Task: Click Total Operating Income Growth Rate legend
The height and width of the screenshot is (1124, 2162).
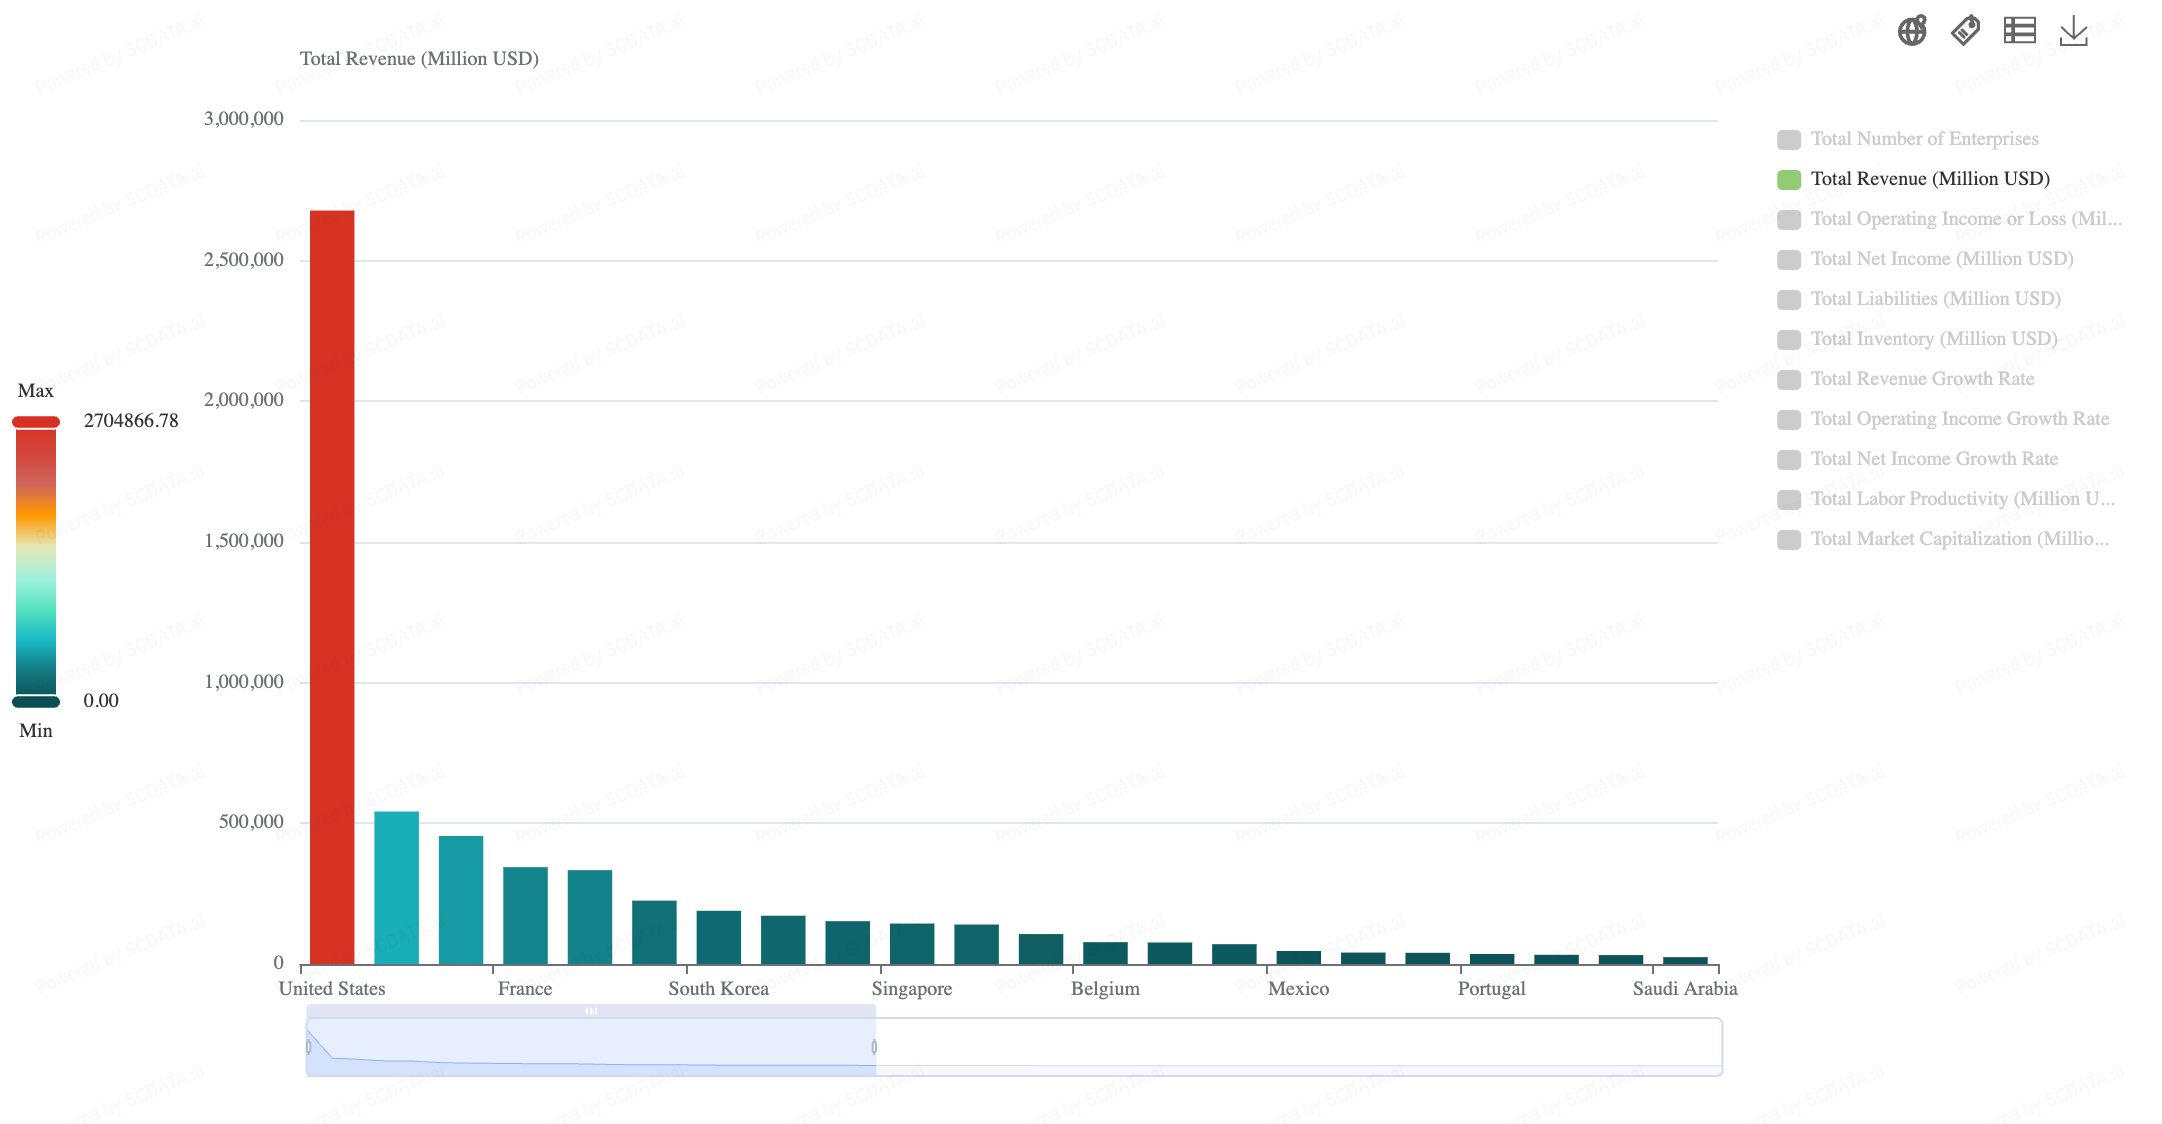Action: coord(1959,419)
